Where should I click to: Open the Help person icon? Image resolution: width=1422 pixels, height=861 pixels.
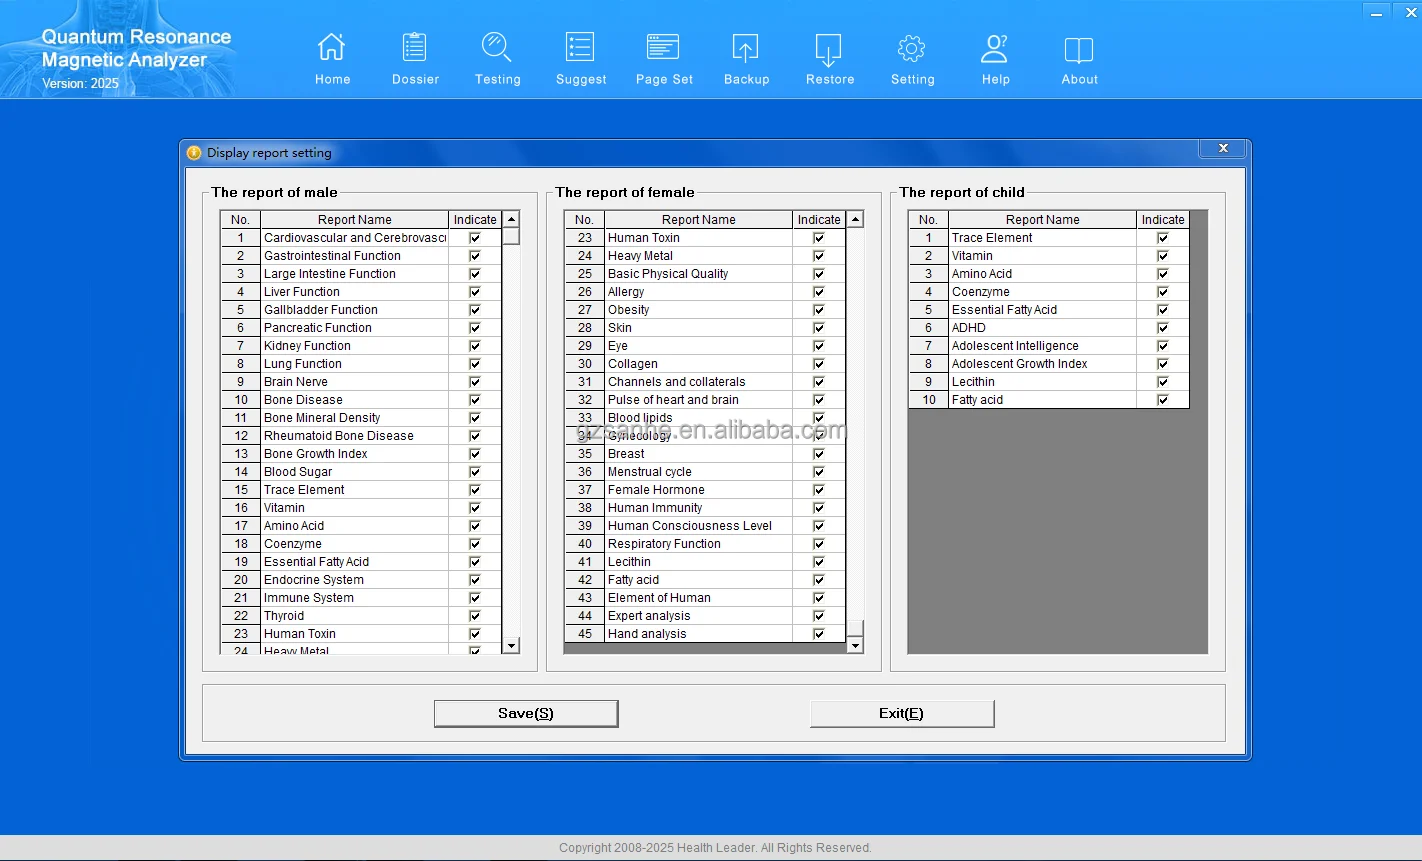tap(995, 48)
